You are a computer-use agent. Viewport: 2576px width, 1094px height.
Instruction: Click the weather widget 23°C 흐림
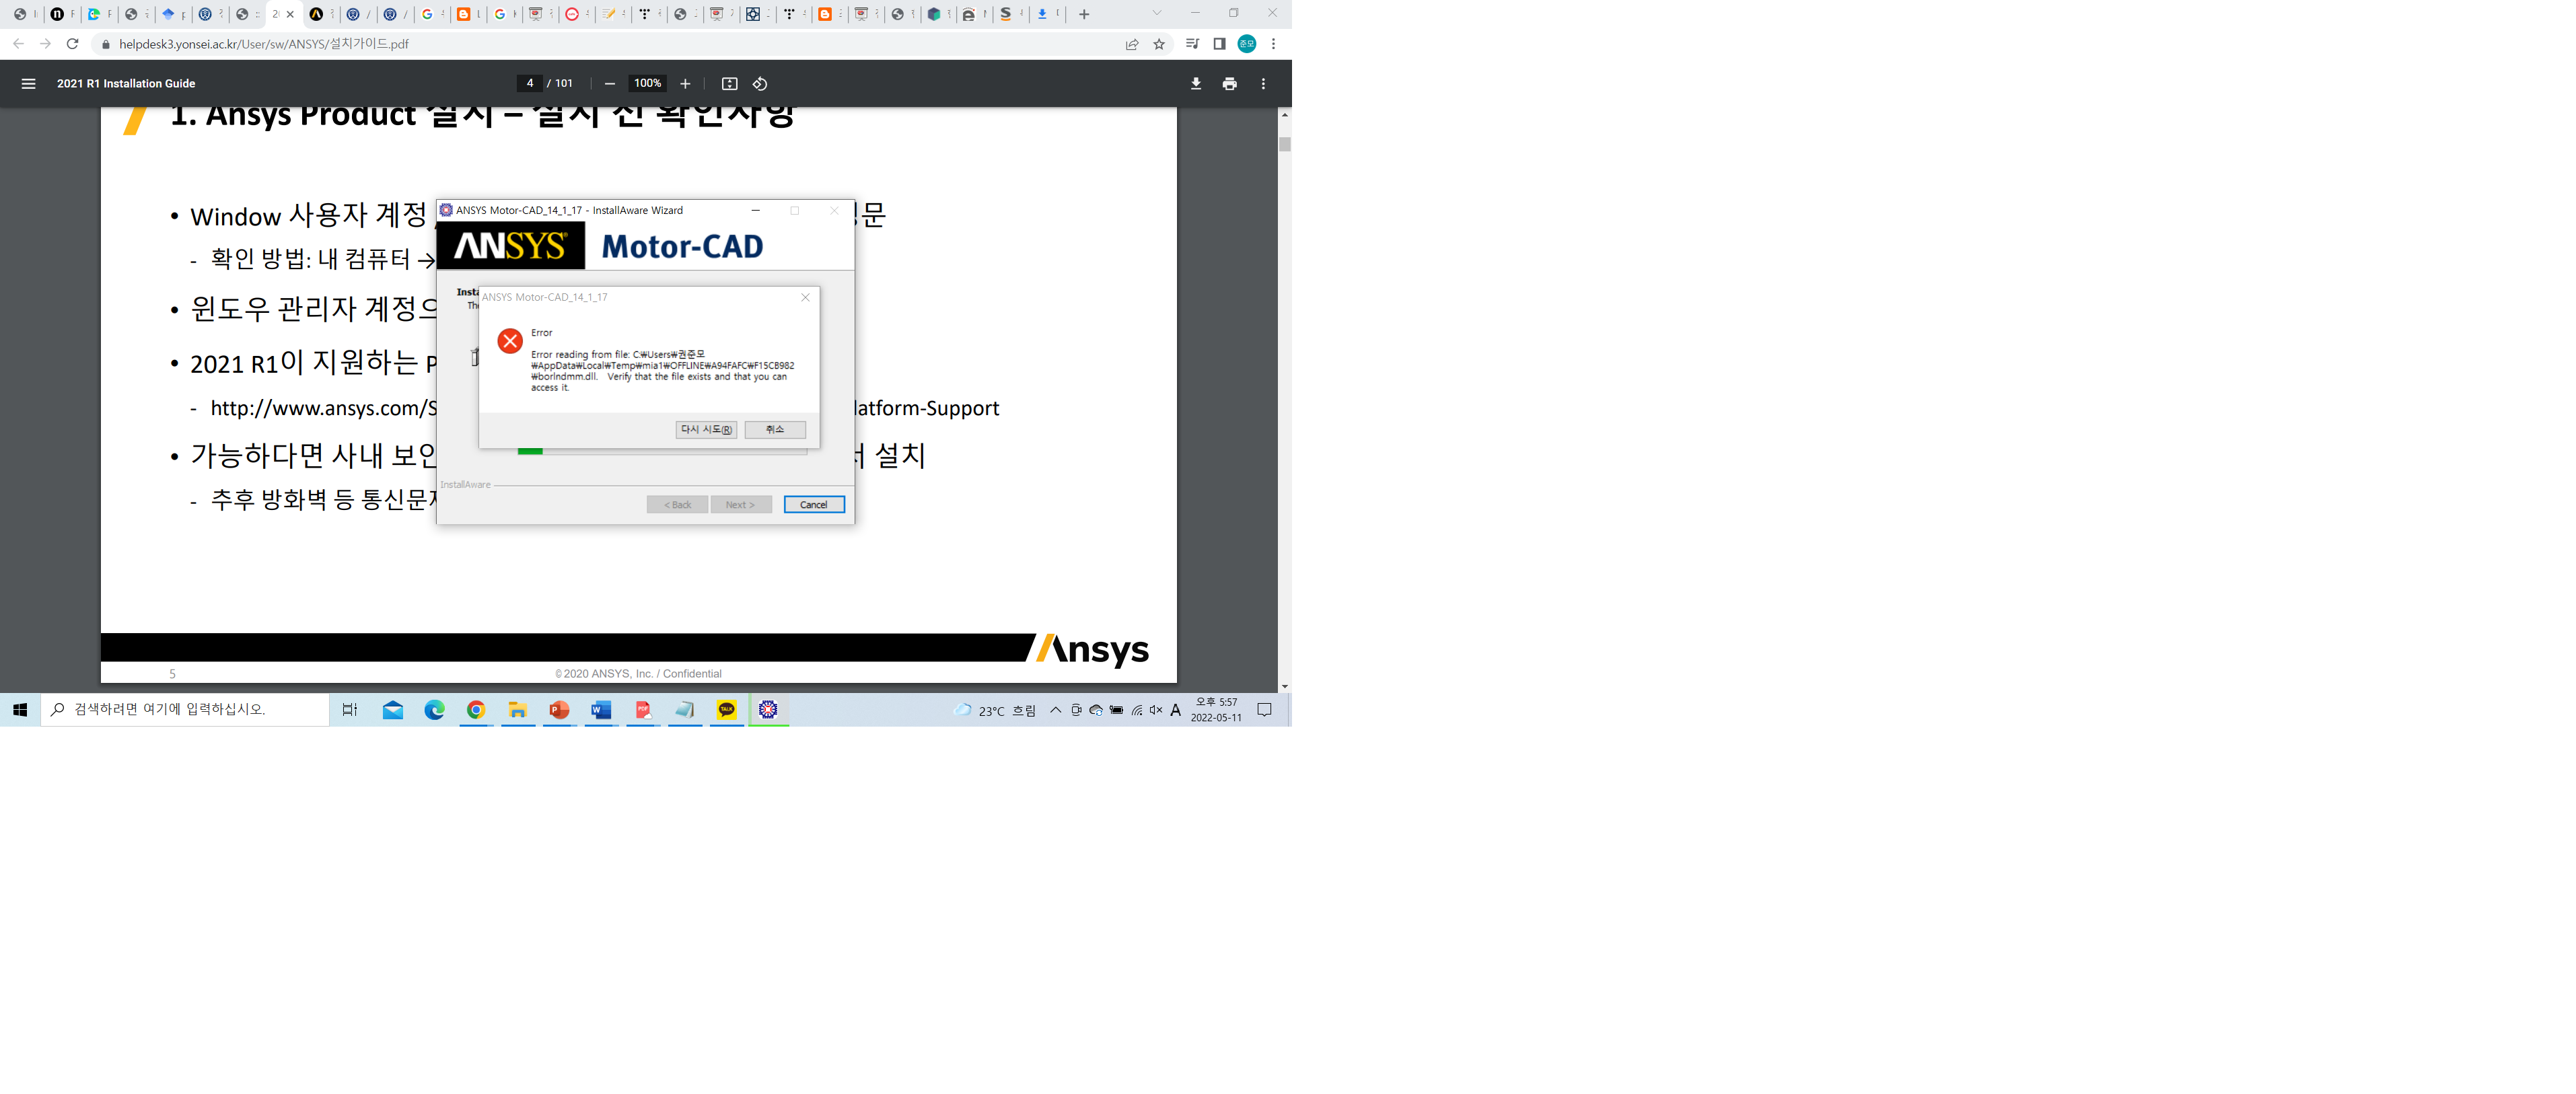click(994, 709)
